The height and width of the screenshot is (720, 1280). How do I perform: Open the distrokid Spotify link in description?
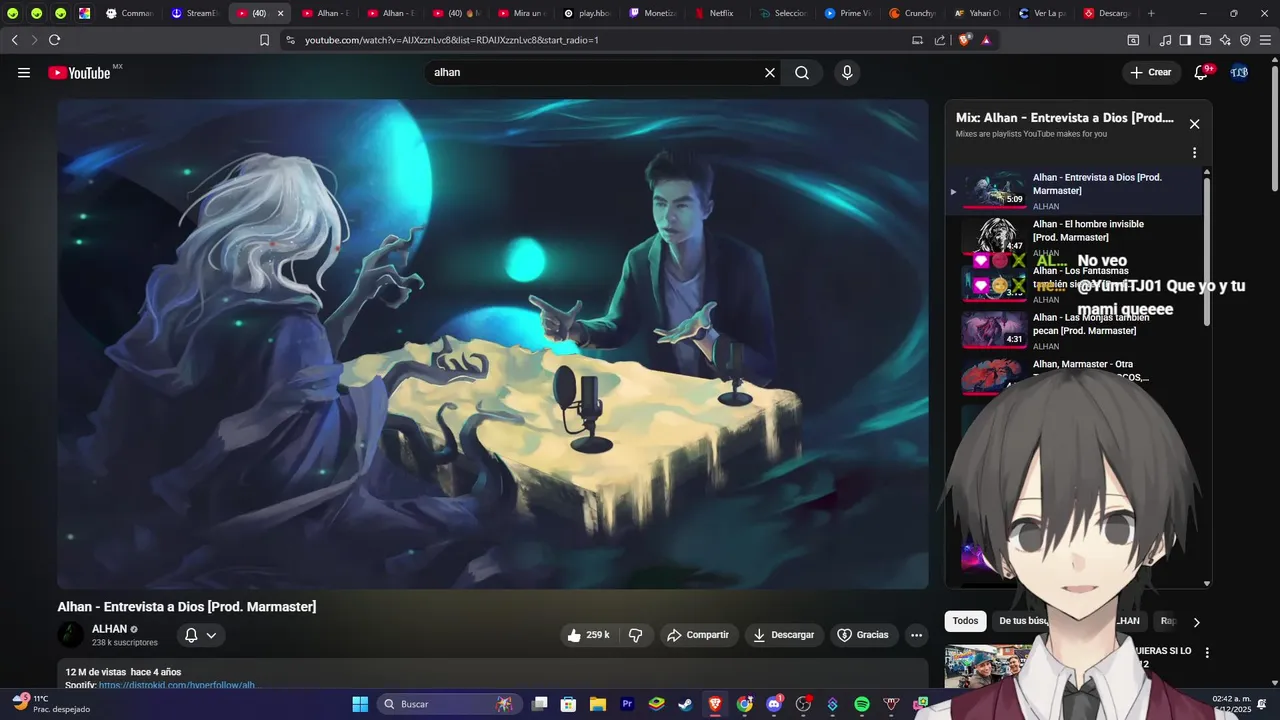click(176, 686)
